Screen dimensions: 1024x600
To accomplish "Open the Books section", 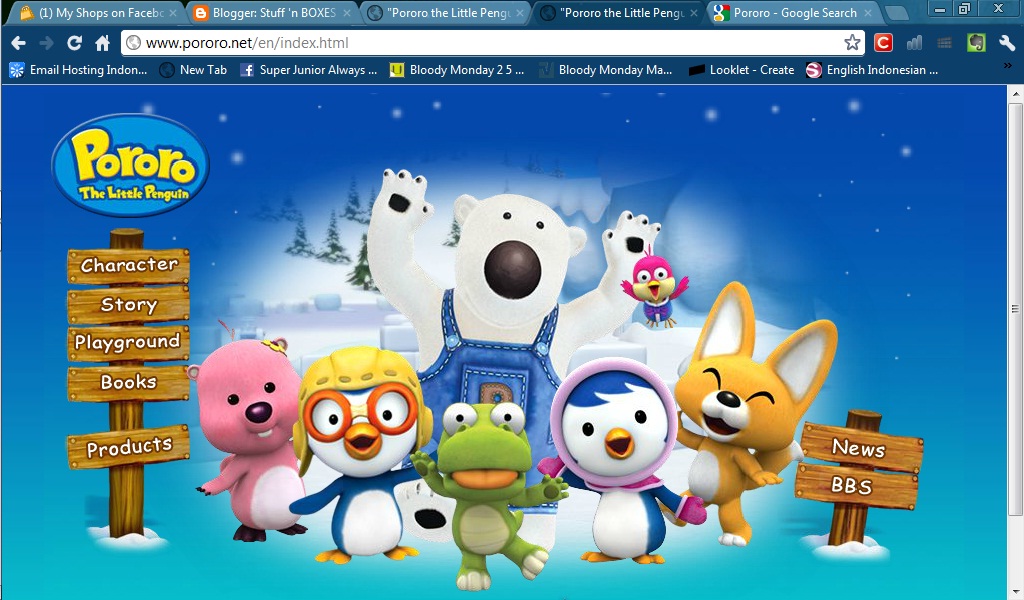I will tap(126, 381).
